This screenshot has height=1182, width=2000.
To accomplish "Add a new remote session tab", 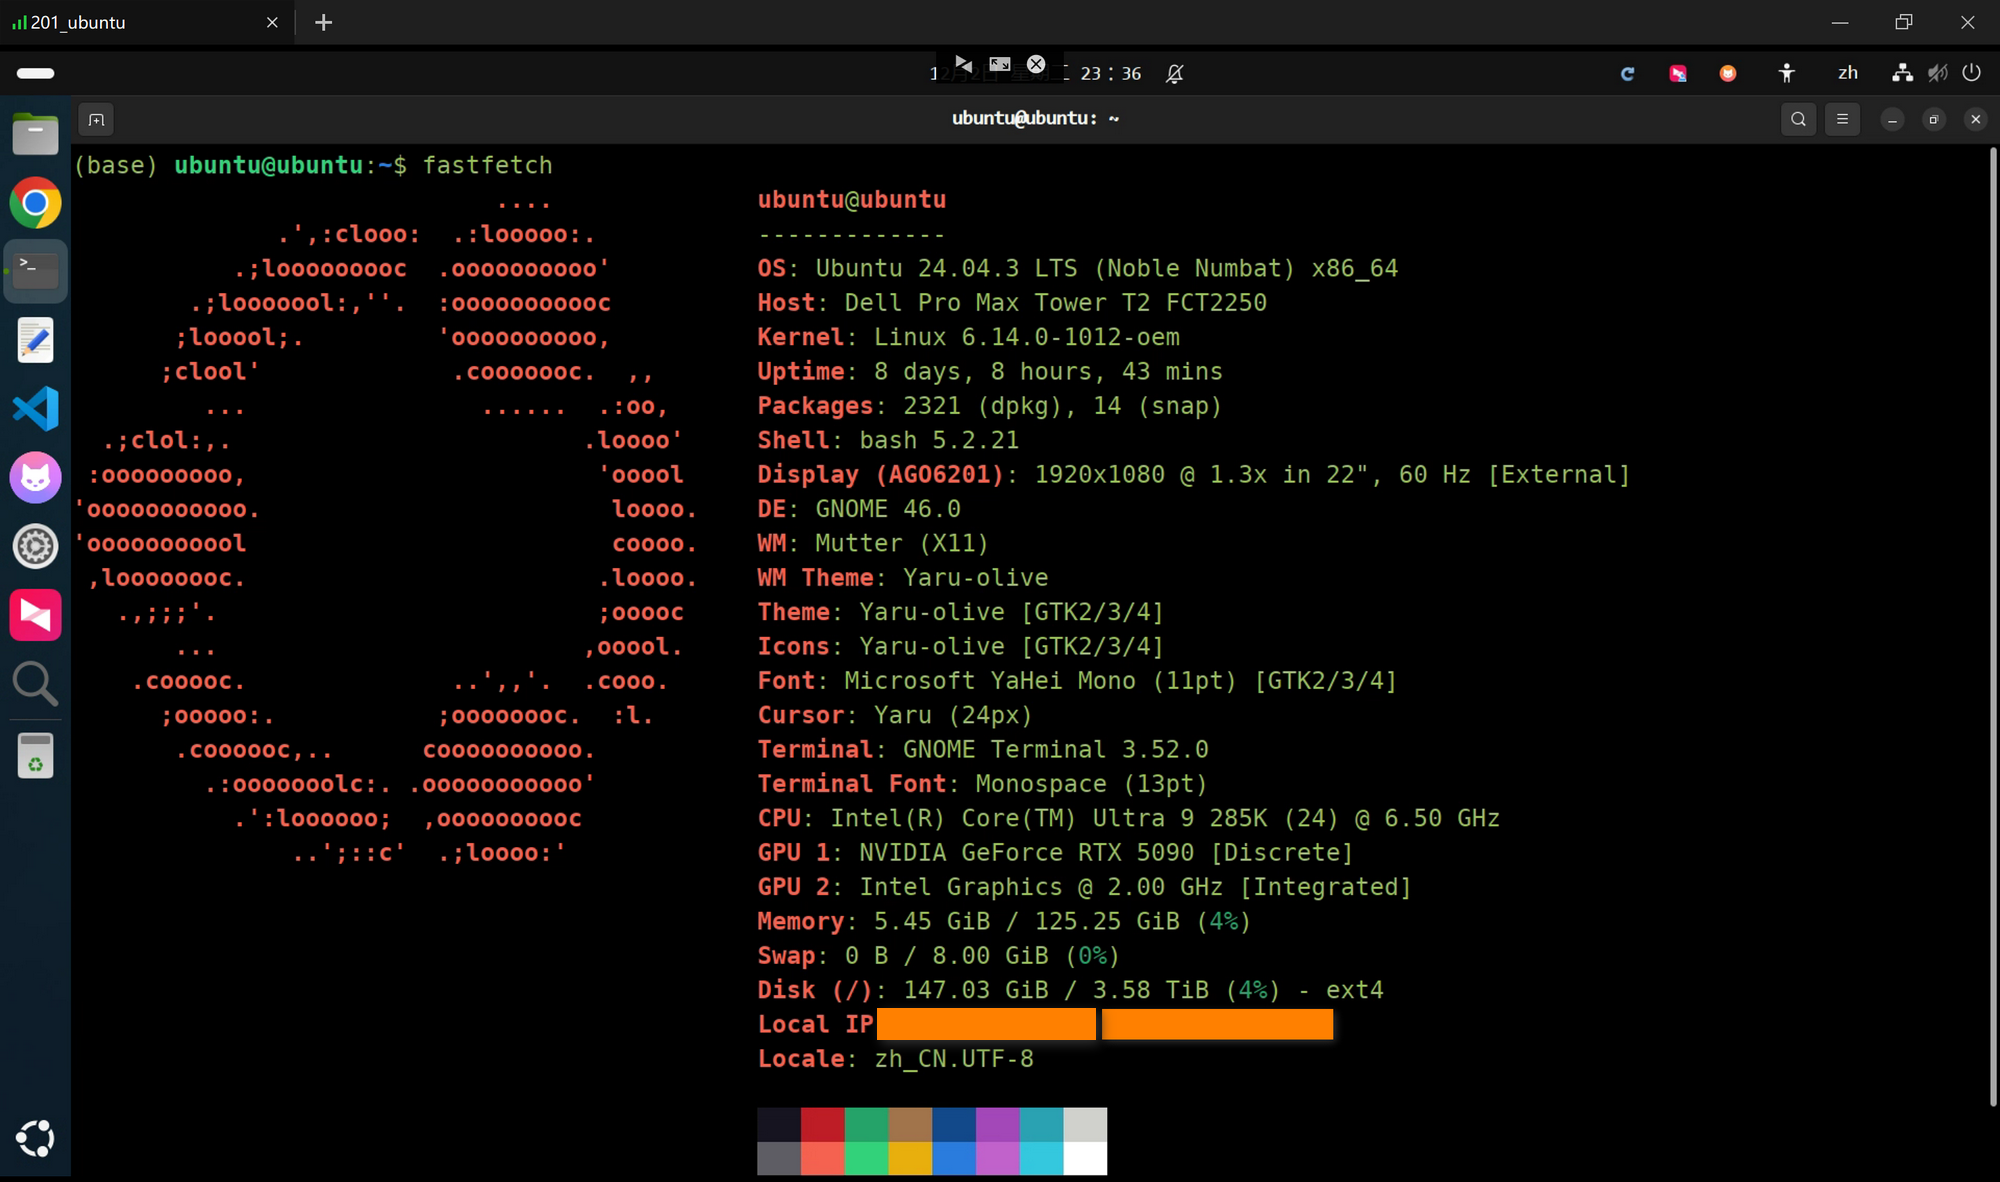I will point(323,22).
